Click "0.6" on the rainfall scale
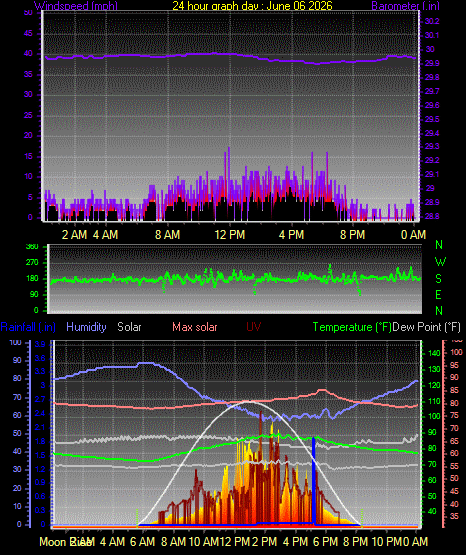 (x=40, y=497)
